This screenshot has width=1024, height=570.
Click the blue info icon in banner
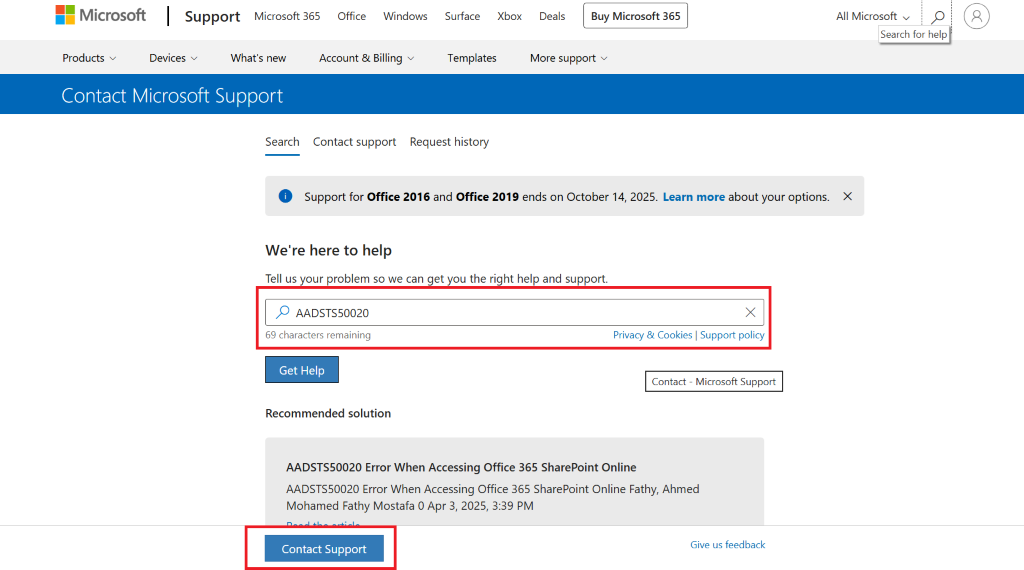[285, 196]
